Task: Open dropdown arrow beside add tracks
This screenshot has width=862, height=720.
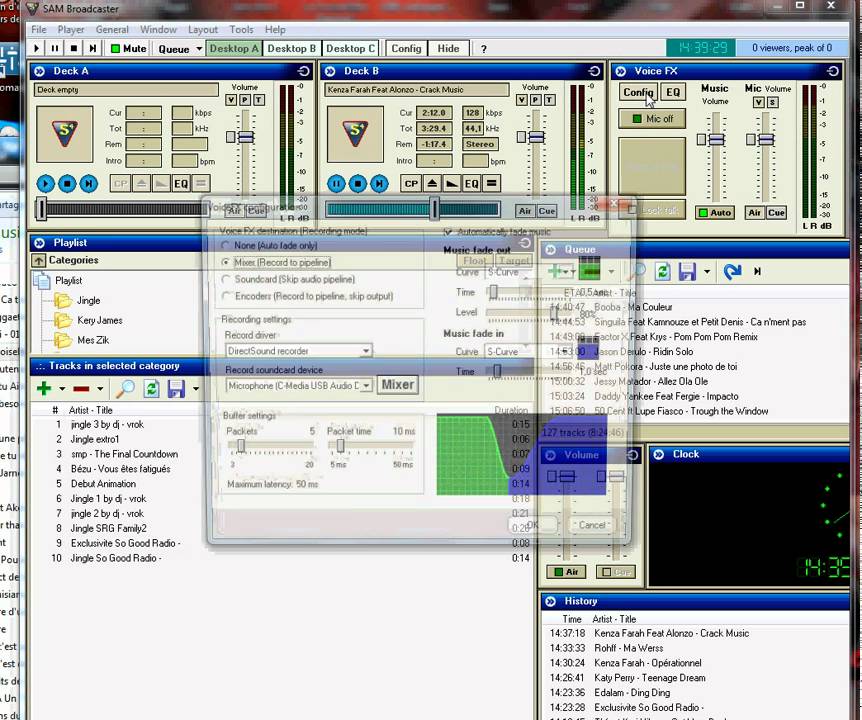Action: coord(62,389)
